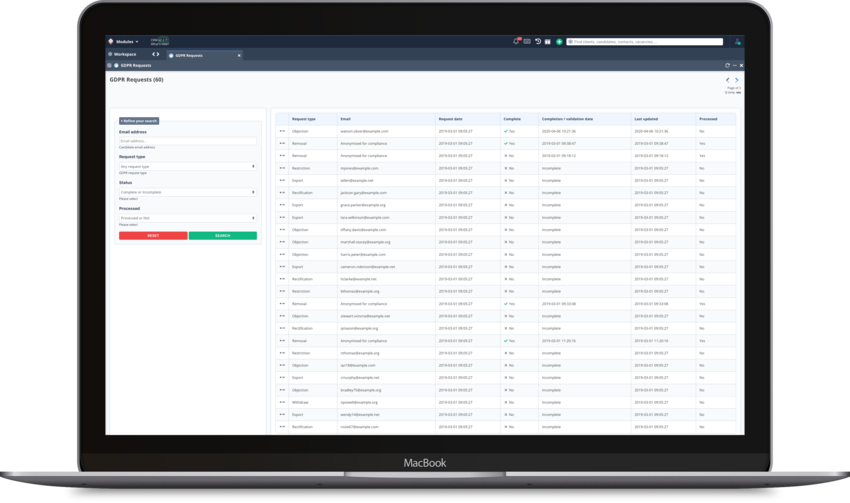This screenshot has height=503, width=850.
Task: Open the recent history clock icon
Action: tap(538, 41)
